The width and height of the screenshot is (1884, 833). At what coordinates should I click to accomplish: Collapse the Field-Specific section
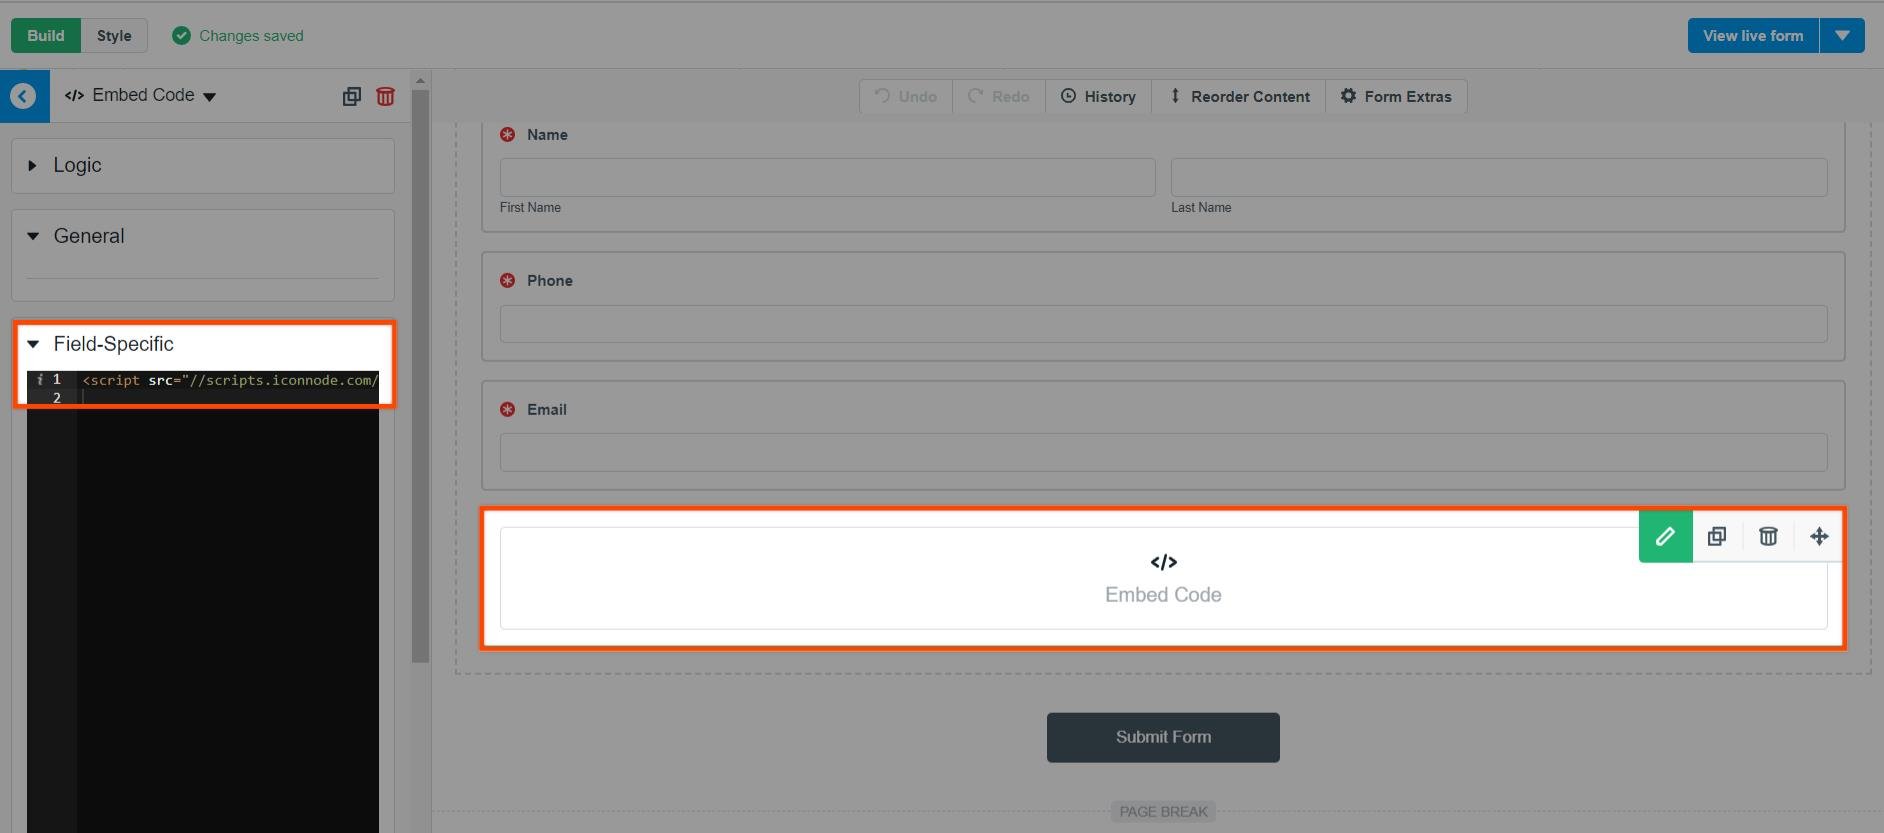(x=112, y=344)
